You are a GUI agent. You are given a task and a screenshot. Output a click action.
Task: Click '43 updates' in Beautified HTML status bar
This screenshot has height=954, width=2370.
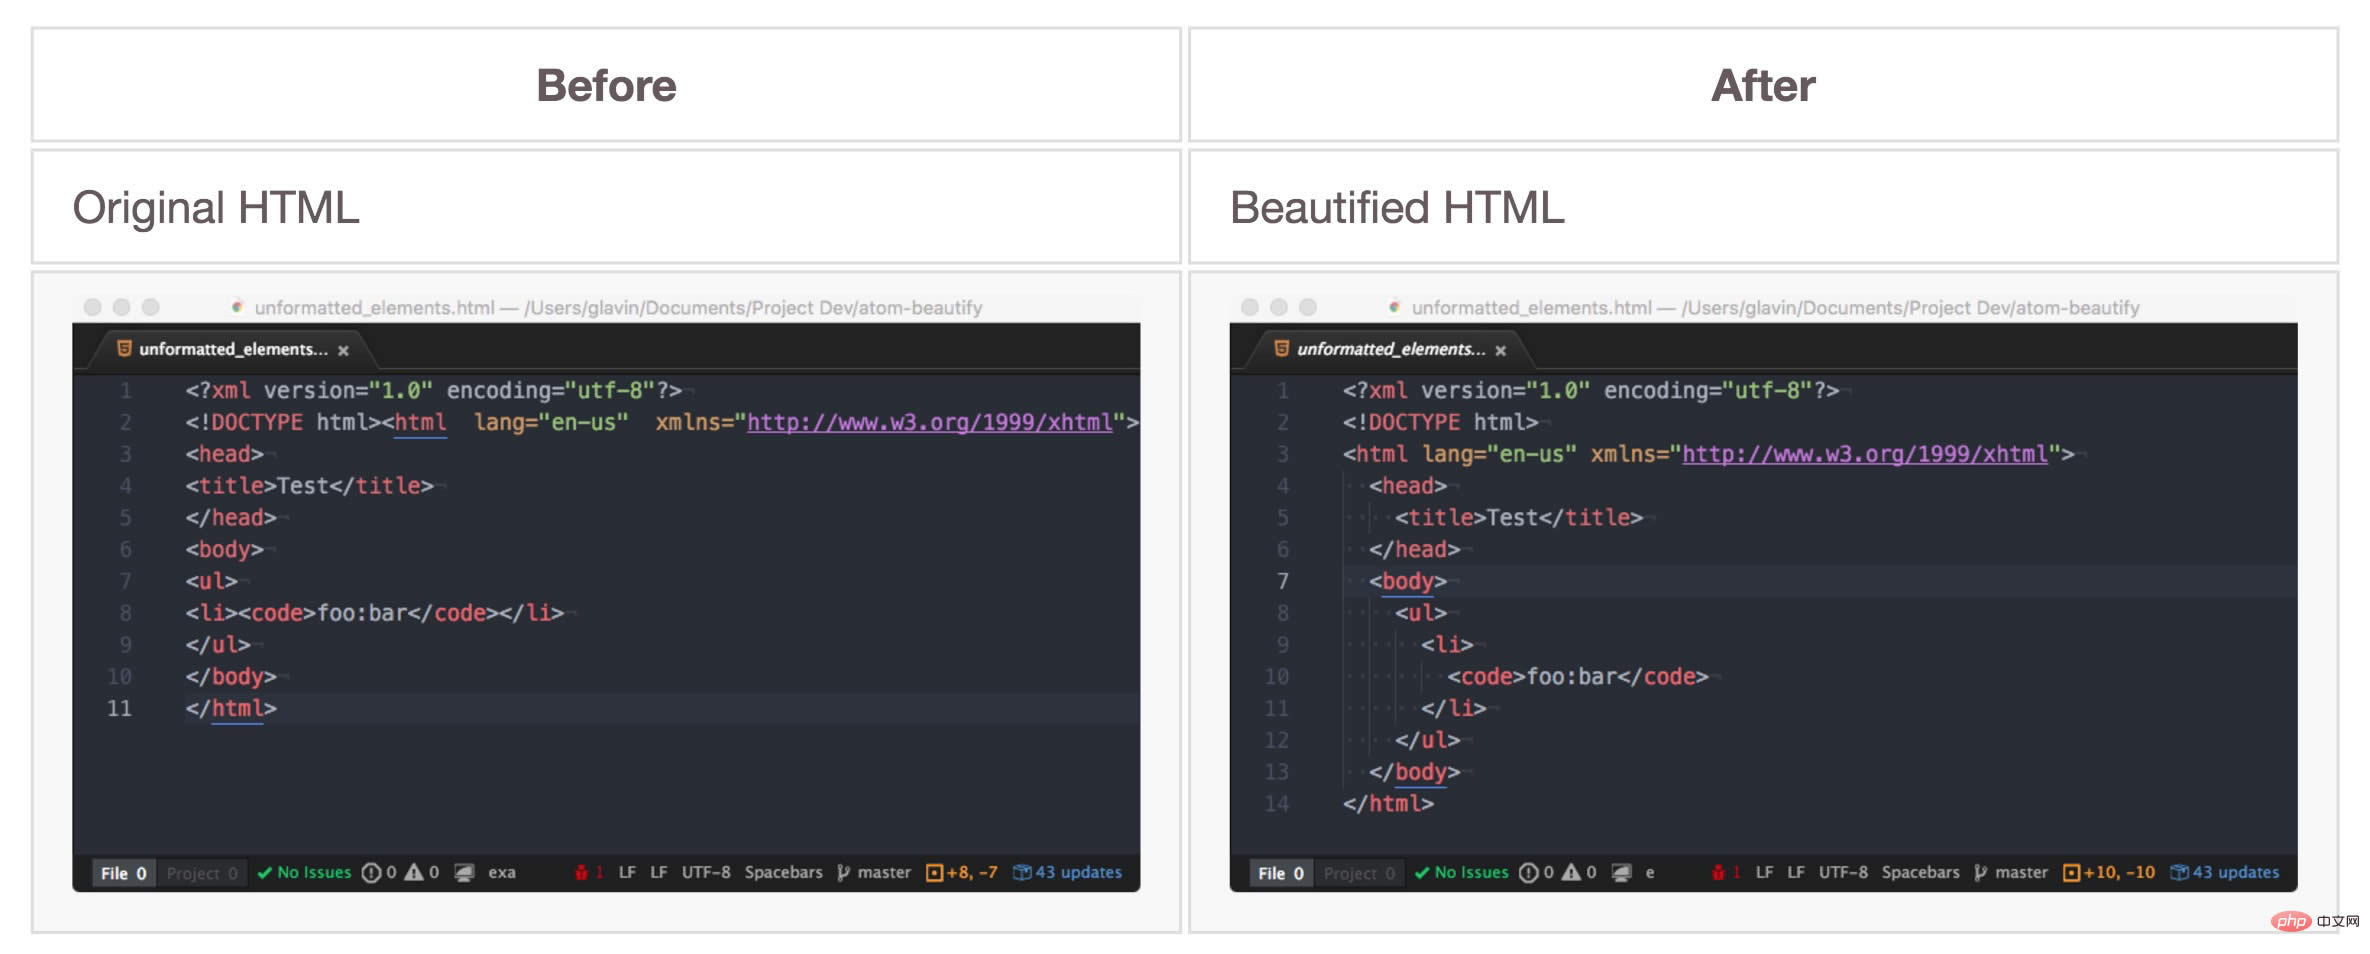(x=2235, y=873)
